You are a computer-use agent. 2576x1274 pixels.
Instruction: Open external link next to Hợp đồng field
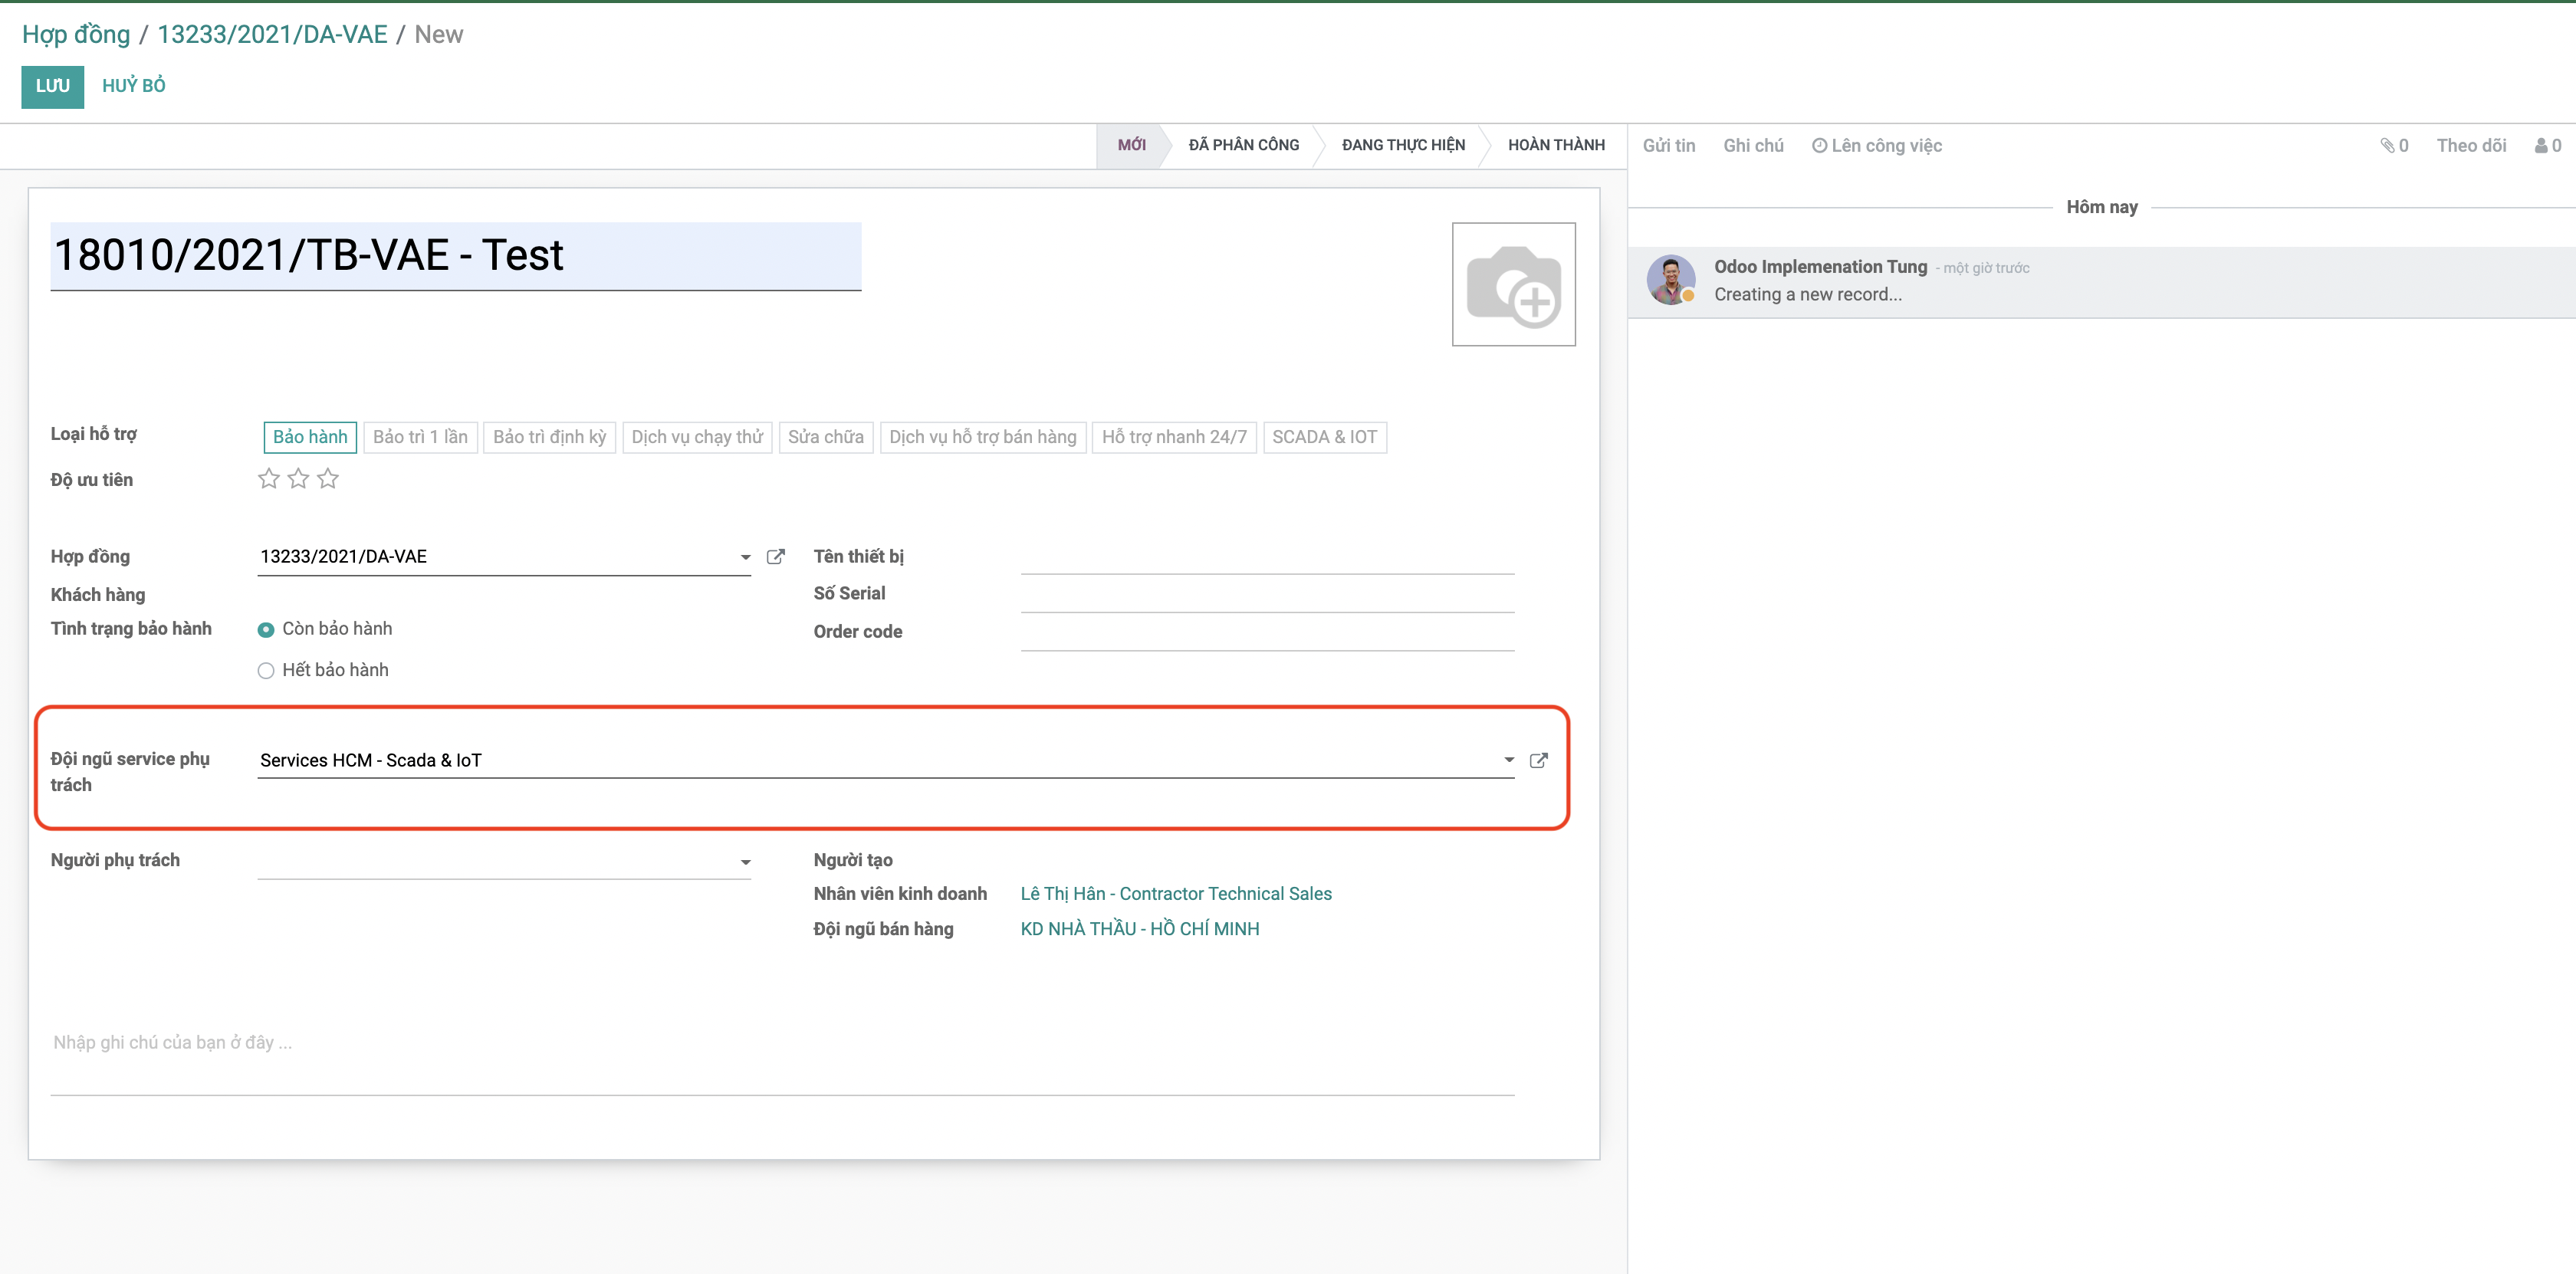pyautogui.click(x=775, y=557)
